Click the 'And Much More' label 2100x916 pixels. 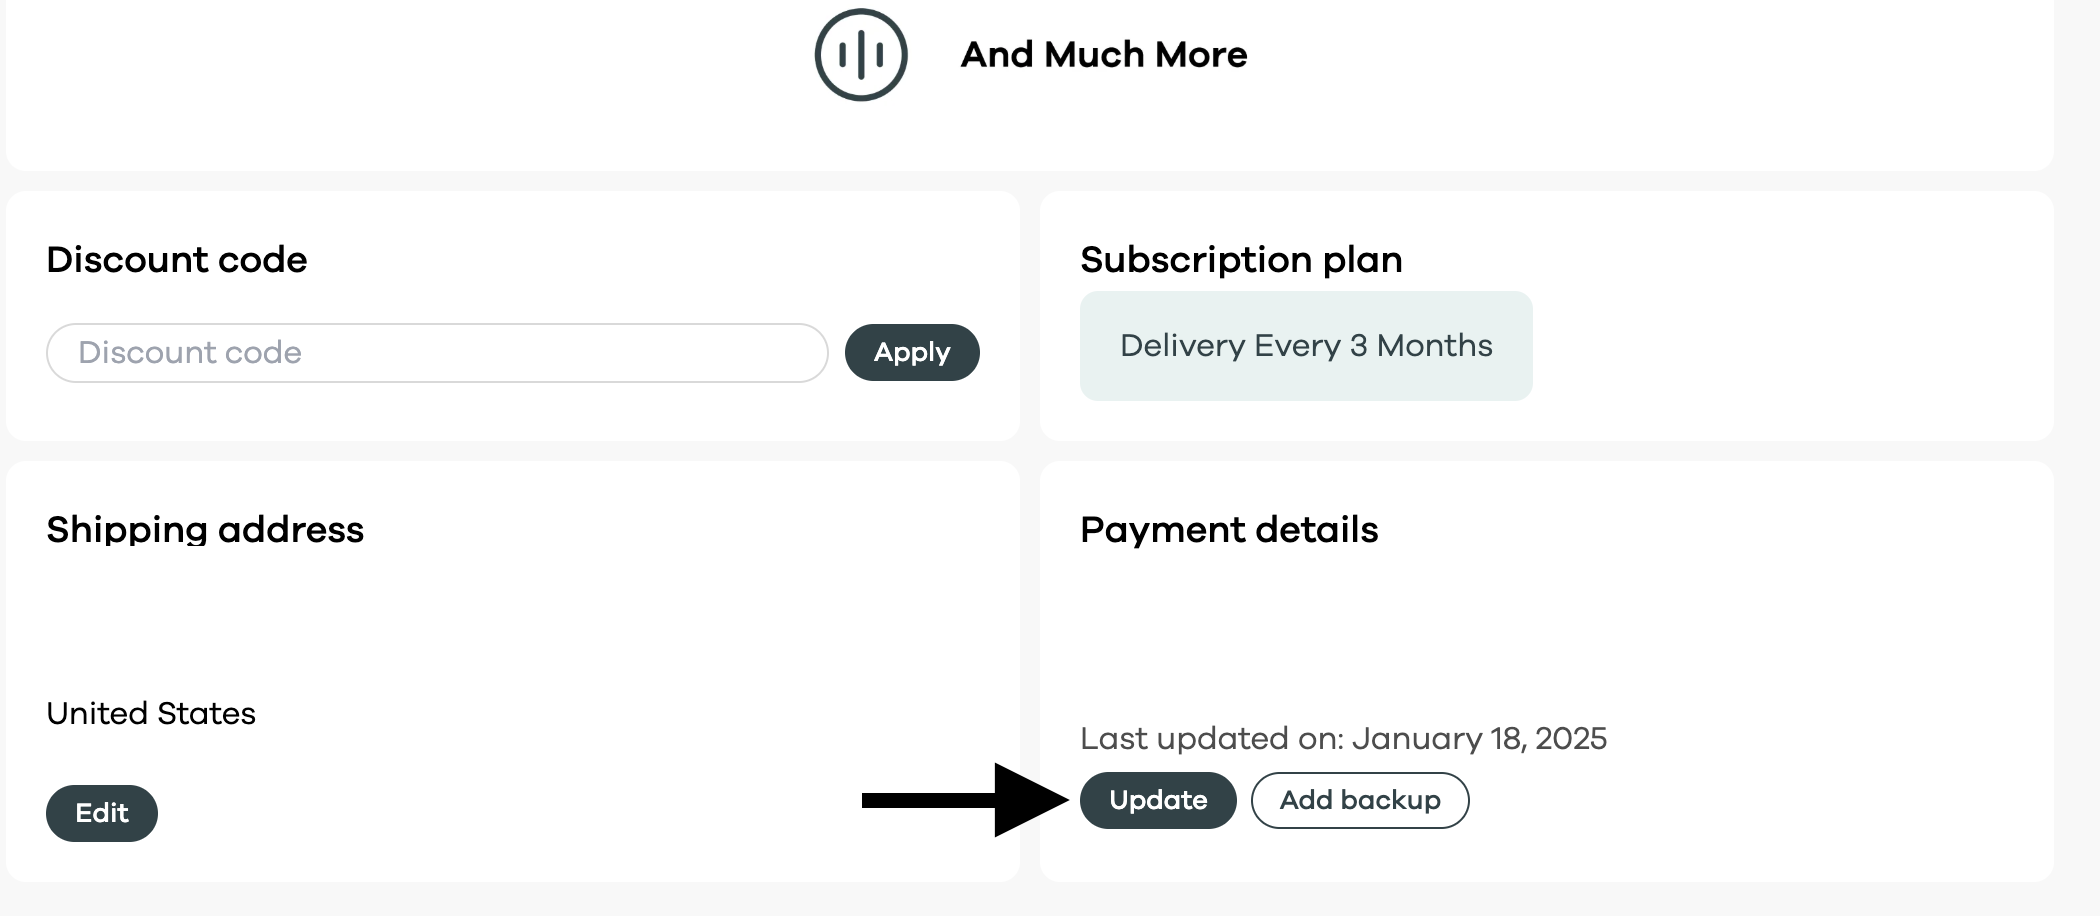[x=1103, y=54]
